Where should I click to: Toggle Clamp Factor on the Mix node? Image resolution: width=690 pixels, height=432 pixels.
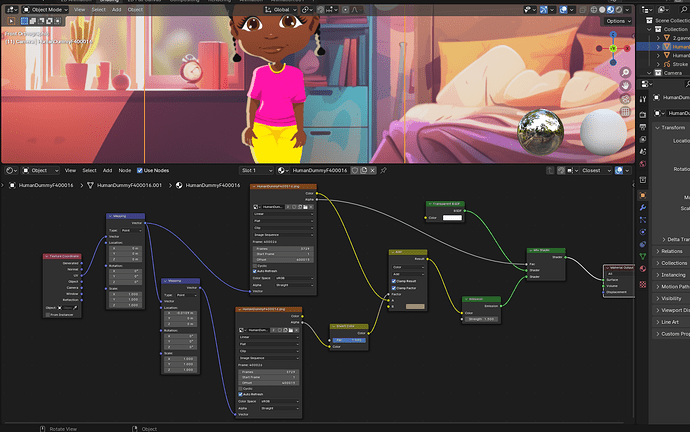pos(394,288)
